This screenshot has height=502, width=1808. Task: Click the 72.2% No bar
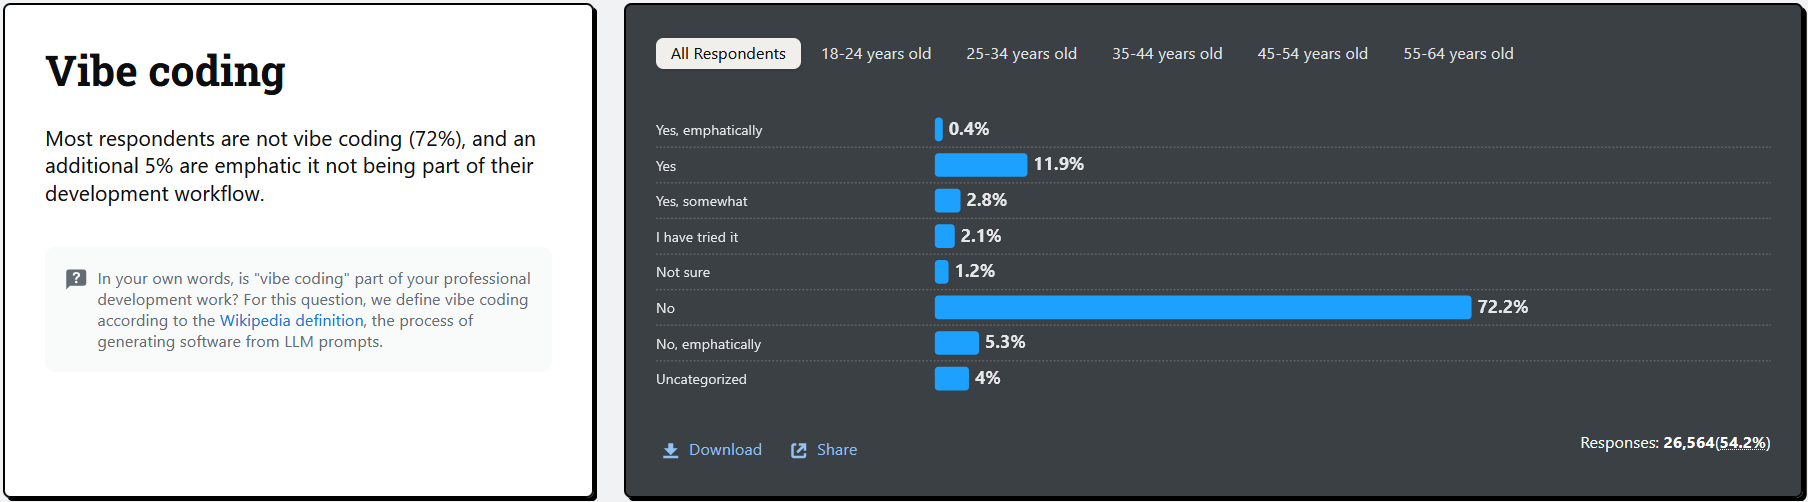(x=1202, y=307)
